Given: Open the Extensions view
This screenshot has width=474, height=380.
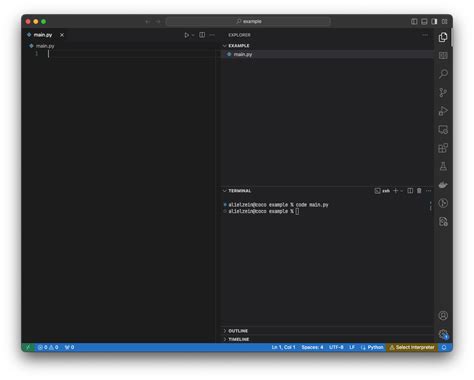Looking at the screenshot, I should (443, 148).
